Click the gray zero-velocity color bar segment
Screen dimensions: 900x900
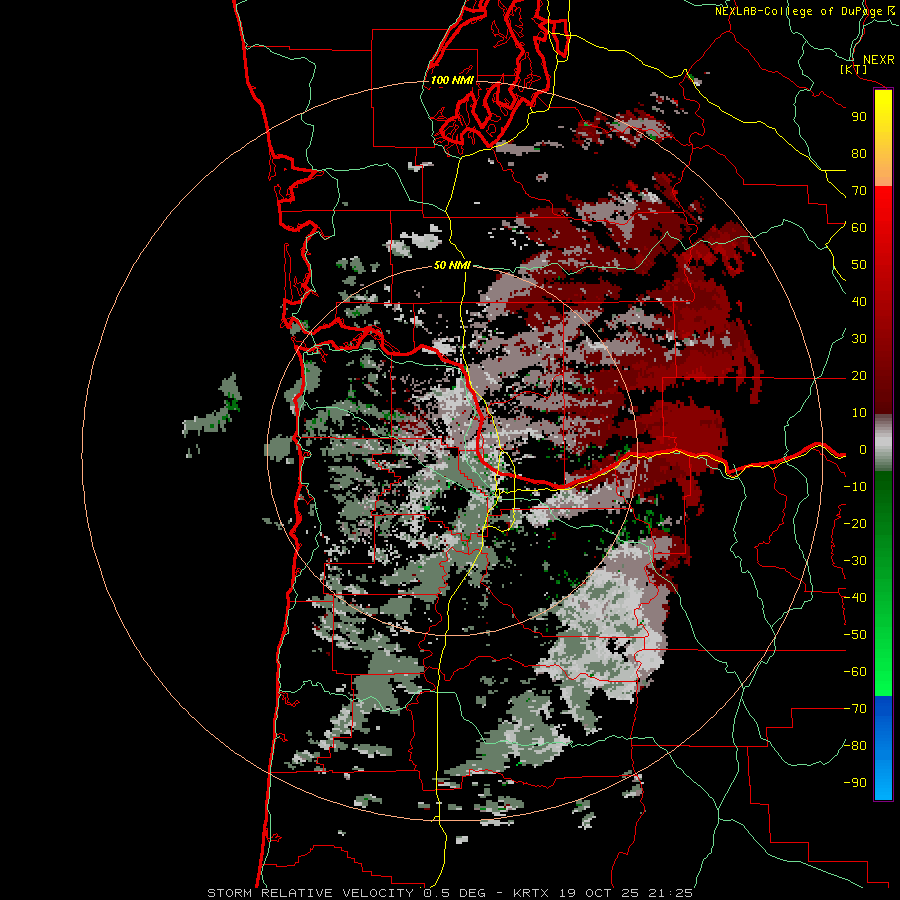[x=883, y=443]
